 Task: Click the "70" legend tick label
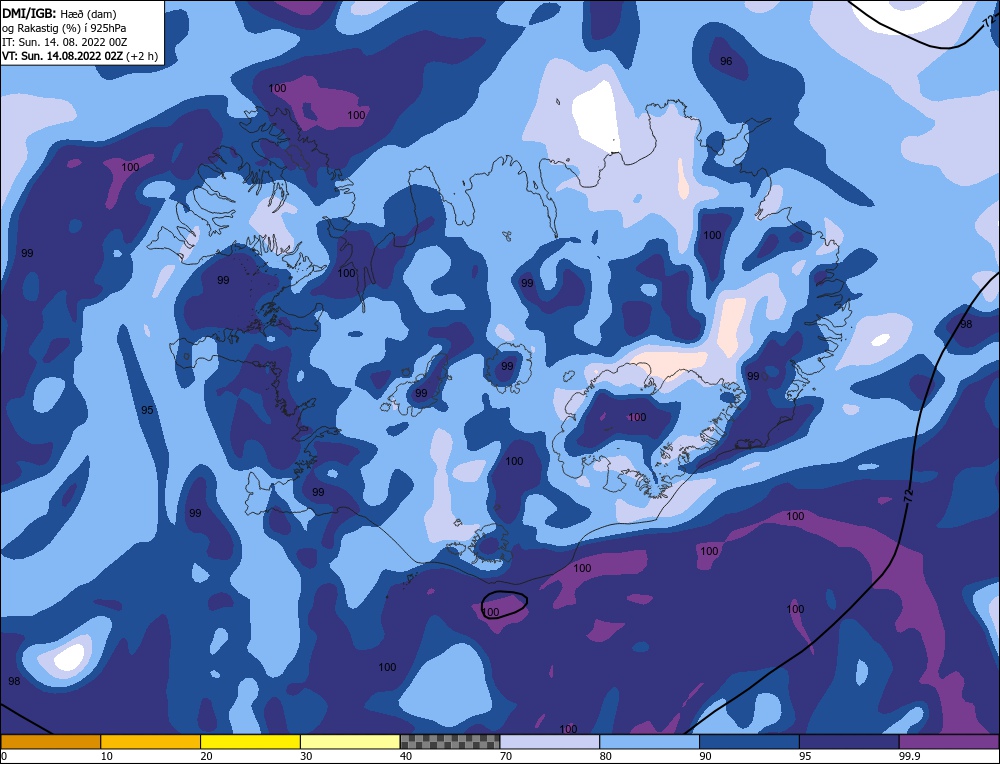pyautogui.click(x=506, y=756)
